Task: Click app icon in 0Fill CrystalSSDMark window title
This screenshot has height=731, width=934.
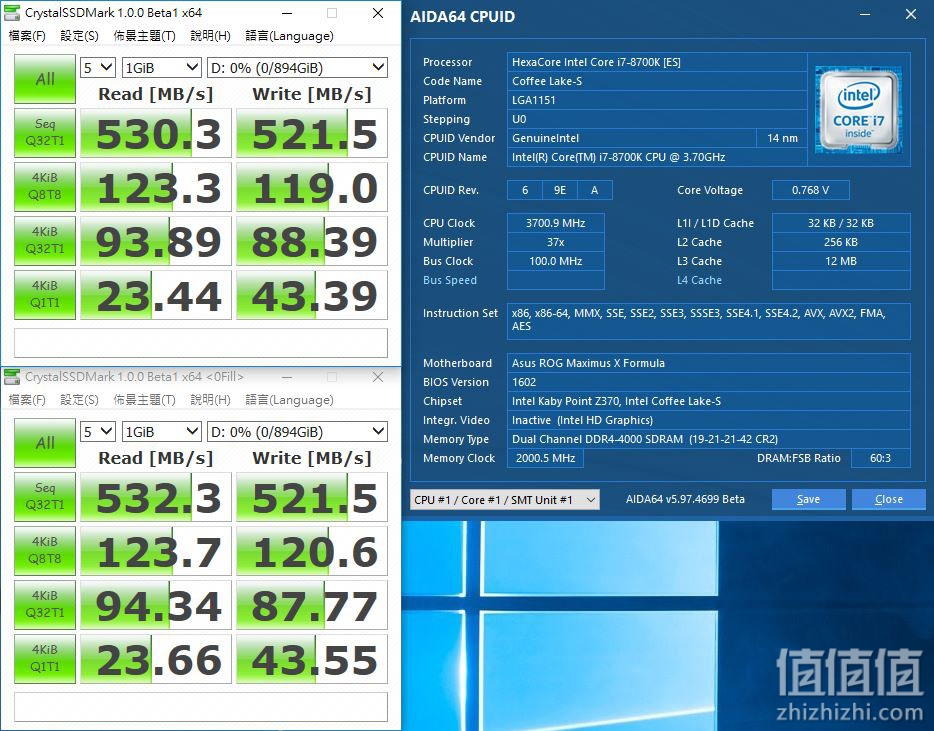Action: pos(11,377)
